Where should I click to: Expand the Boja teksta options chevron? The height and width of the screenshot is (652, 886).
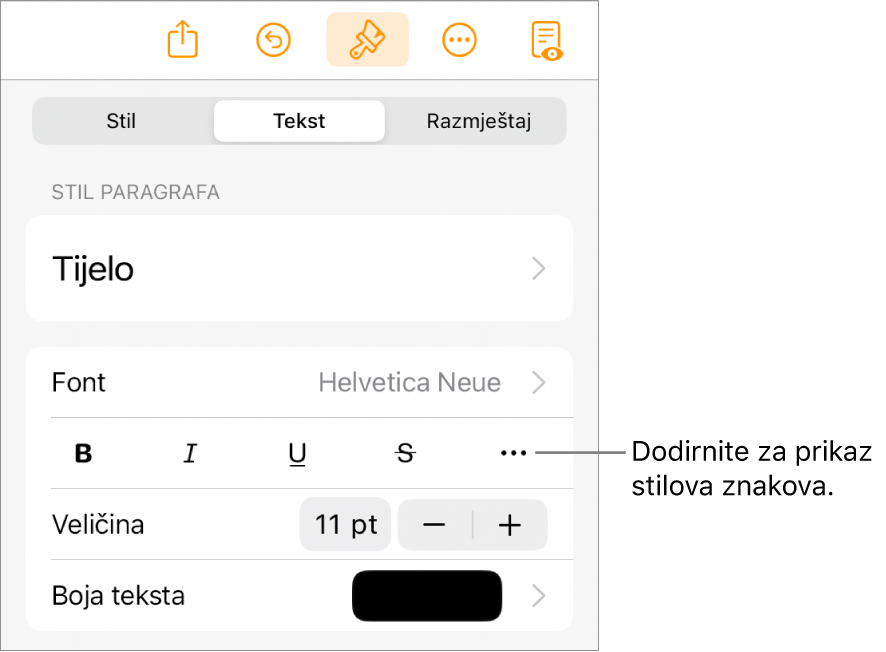[x=539, y=596]
